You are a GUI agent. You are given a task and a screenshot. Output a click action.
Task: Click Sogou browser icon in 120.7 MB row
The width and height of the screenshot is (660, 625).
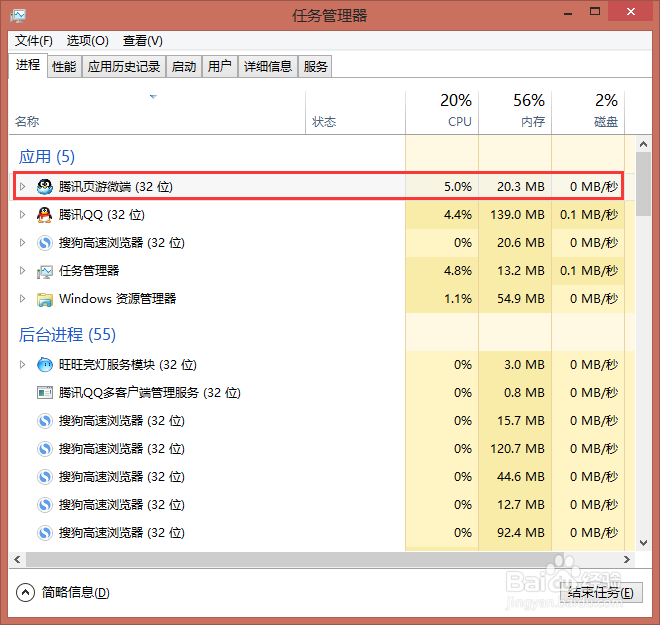tap(45, 449)
